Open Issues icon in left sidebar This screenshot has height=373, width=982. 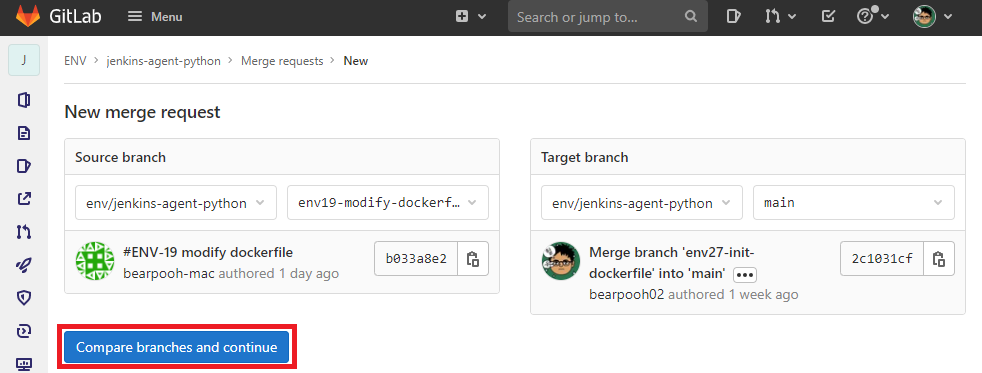[24, 166]
